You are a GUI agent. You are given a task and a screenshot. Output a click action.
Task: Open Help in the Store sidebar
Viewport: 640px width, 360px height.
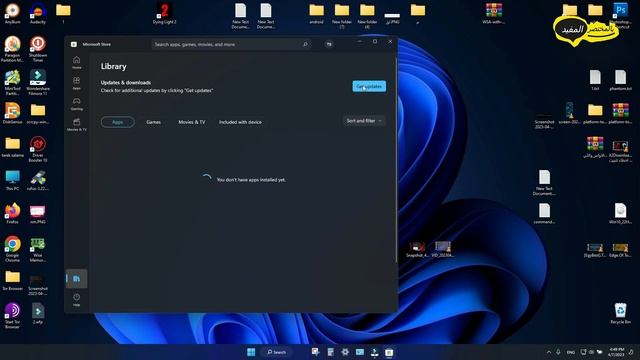pyautogui.click(x=76, y=300)
